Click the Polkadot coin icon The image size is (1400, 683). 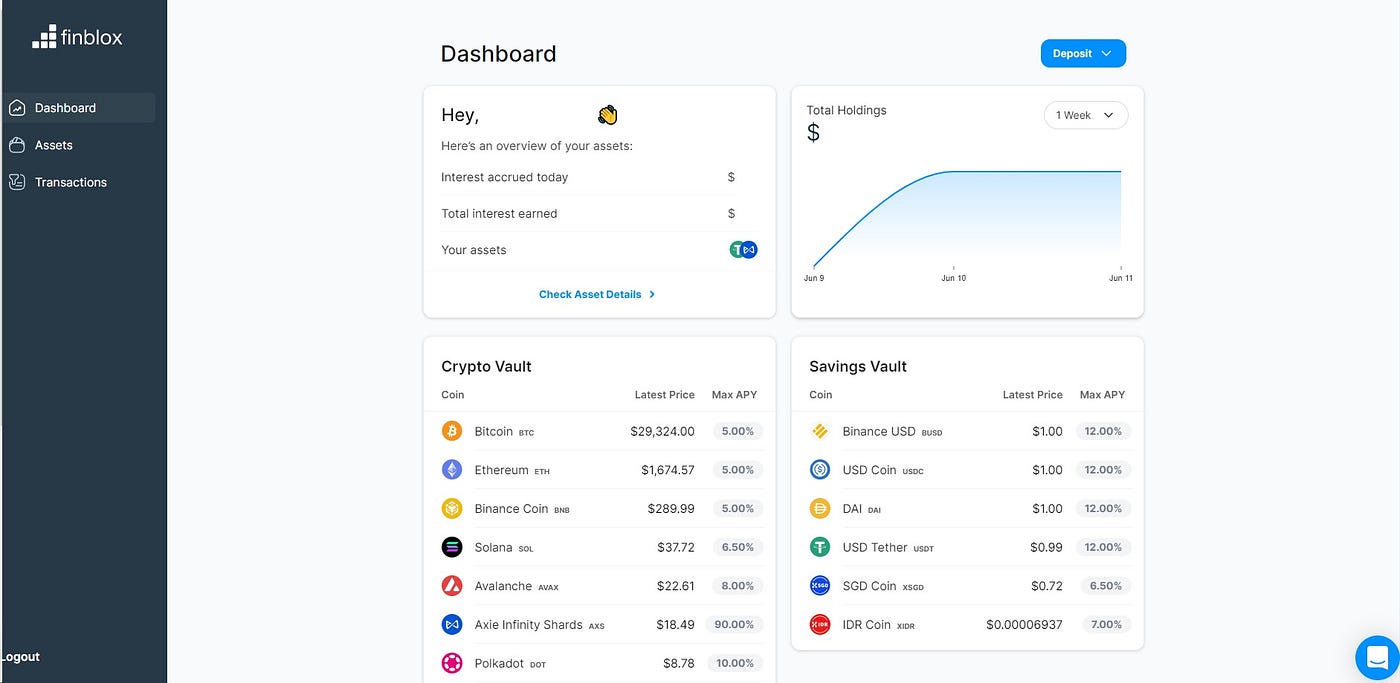click(x=452, y=663)
